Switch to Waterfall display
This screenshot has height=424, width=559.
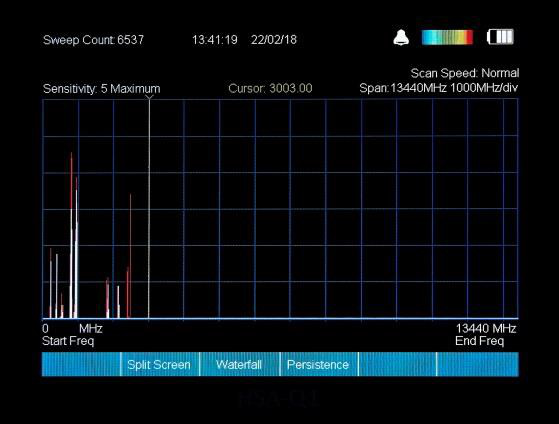click(x=240, y=364)
